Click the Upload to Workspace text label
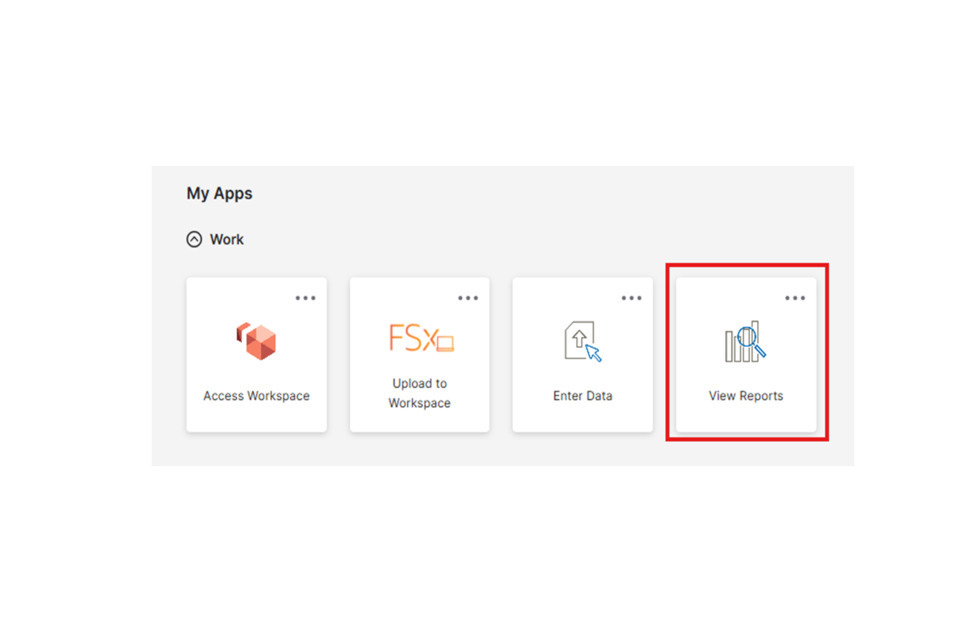960x640 pixels. pos(420,393)
